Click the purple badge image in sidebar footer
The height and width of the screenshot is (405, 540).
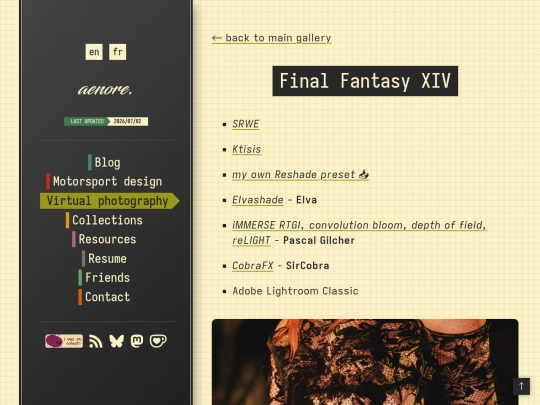(x=64, y=341)
